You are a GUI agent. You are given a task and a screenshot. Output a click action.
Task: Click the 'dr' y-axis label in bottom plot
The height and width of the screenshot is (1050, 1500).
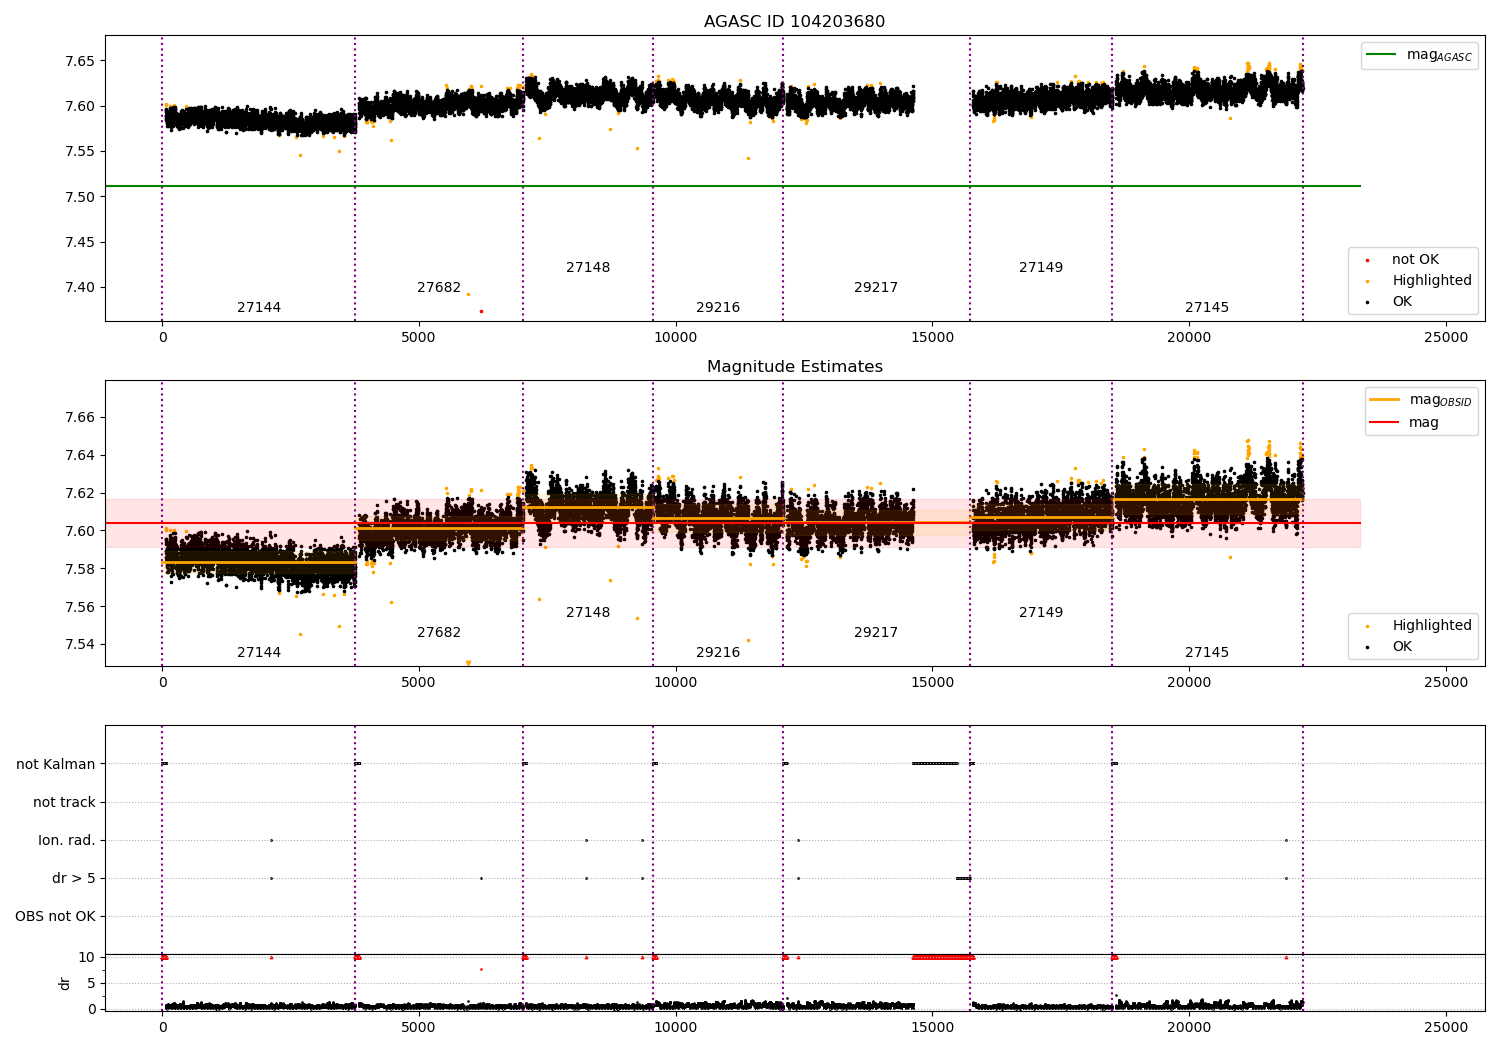(65, 983)
